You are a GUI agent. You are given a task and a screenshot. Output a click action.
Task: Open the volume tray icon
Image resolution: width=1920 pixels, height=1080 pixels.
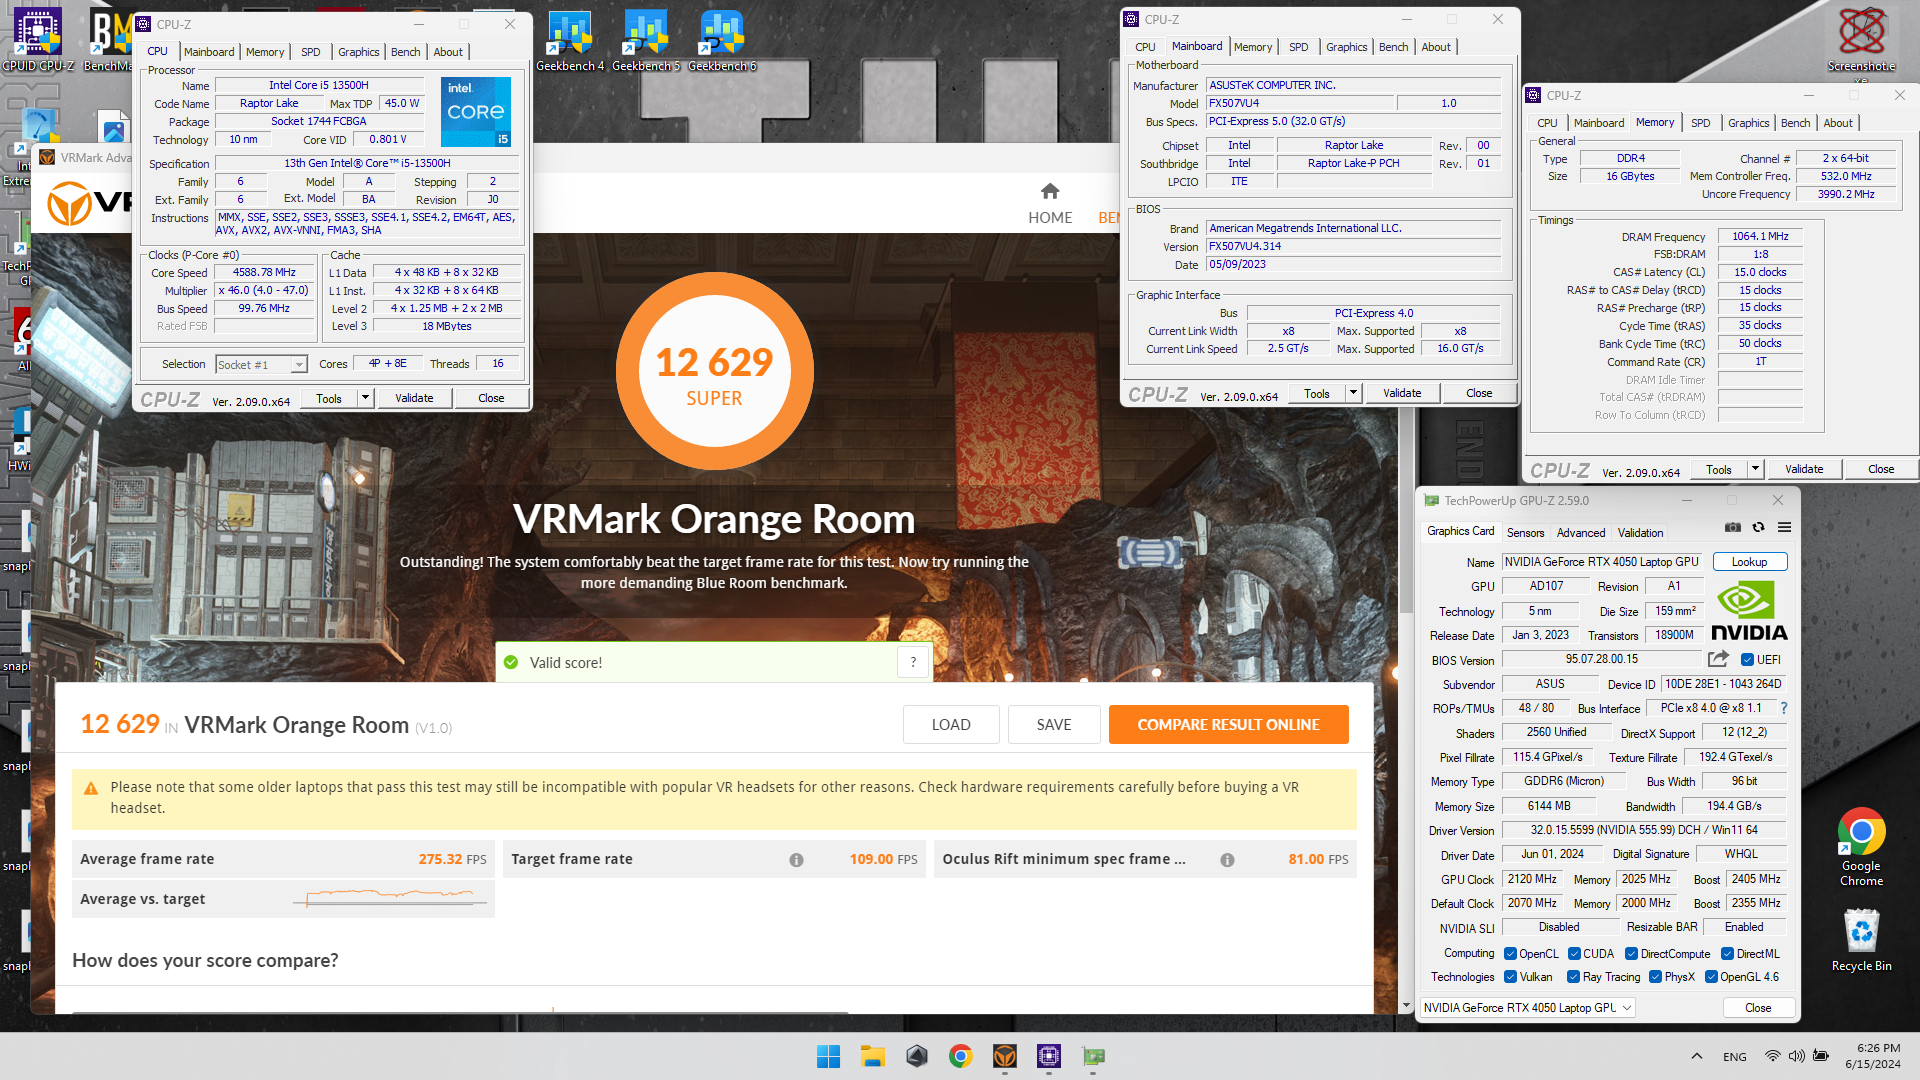[x=1796, y=1056]
